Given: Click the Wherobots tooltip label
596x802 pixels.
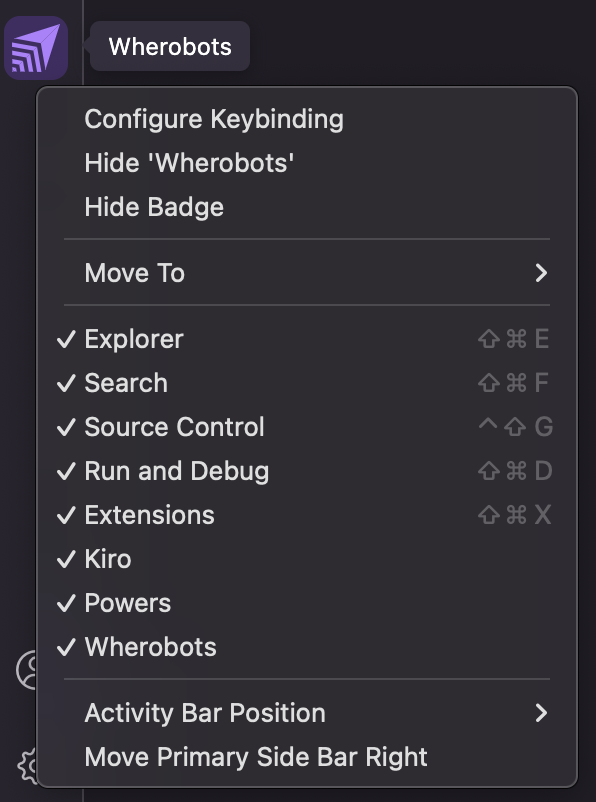Looking at the screenshot, I should pos(169,45).
